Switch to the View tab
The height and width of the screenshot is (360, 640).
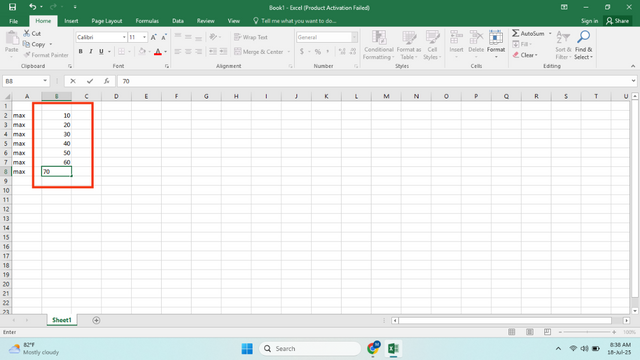233,21
